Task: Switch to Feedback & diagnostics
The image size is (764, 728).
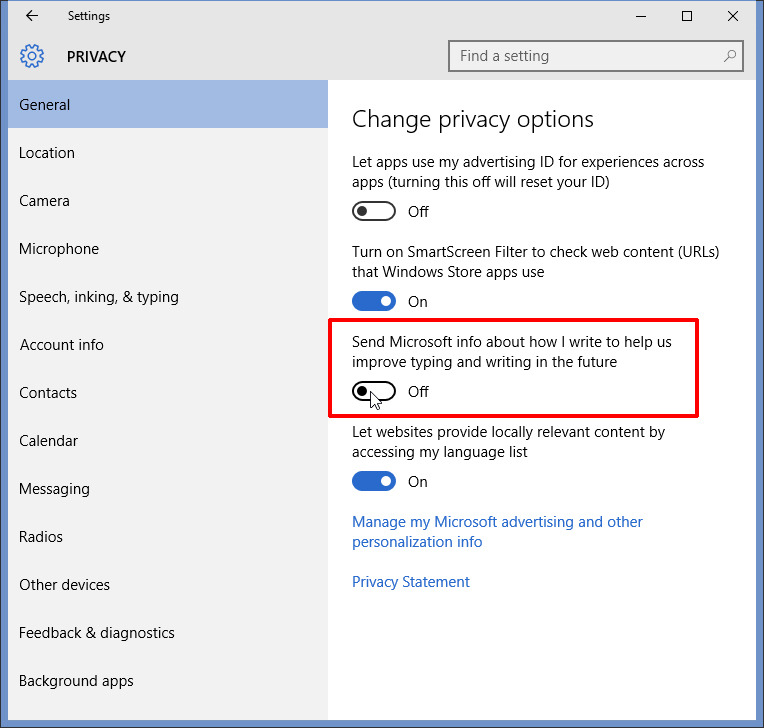Action: point(97,633)
